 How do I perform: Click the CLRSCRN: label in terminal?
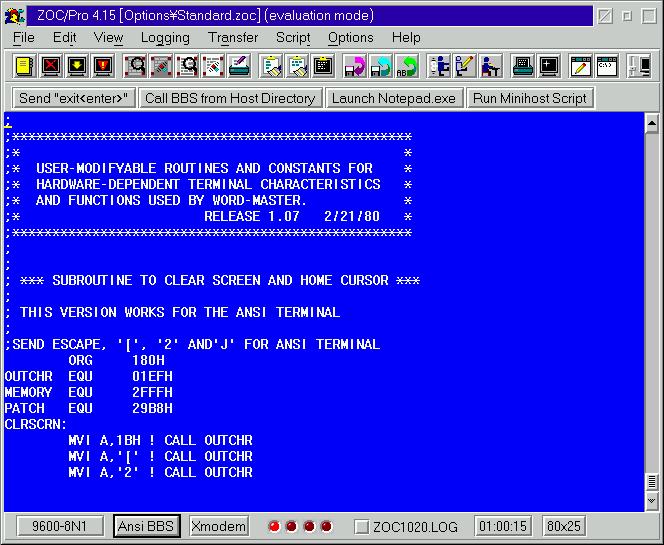tap(36, 424)
